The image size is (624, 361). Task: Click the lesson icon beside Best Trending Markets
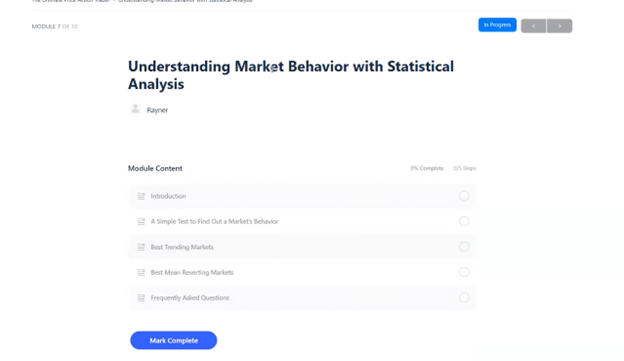pos(141,247)
